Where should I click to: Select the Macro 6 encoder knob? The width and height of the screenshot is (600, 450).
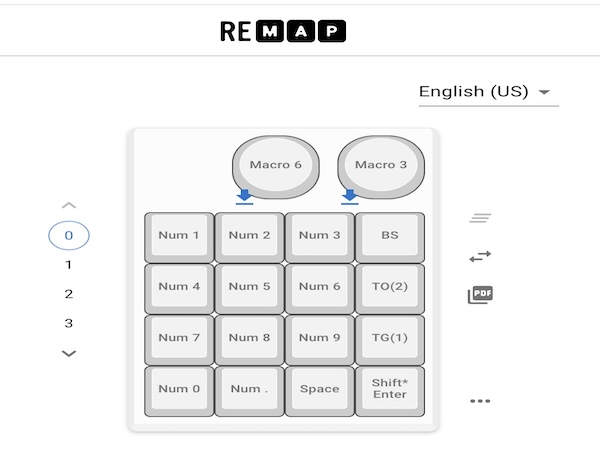[x=275, y=165]
